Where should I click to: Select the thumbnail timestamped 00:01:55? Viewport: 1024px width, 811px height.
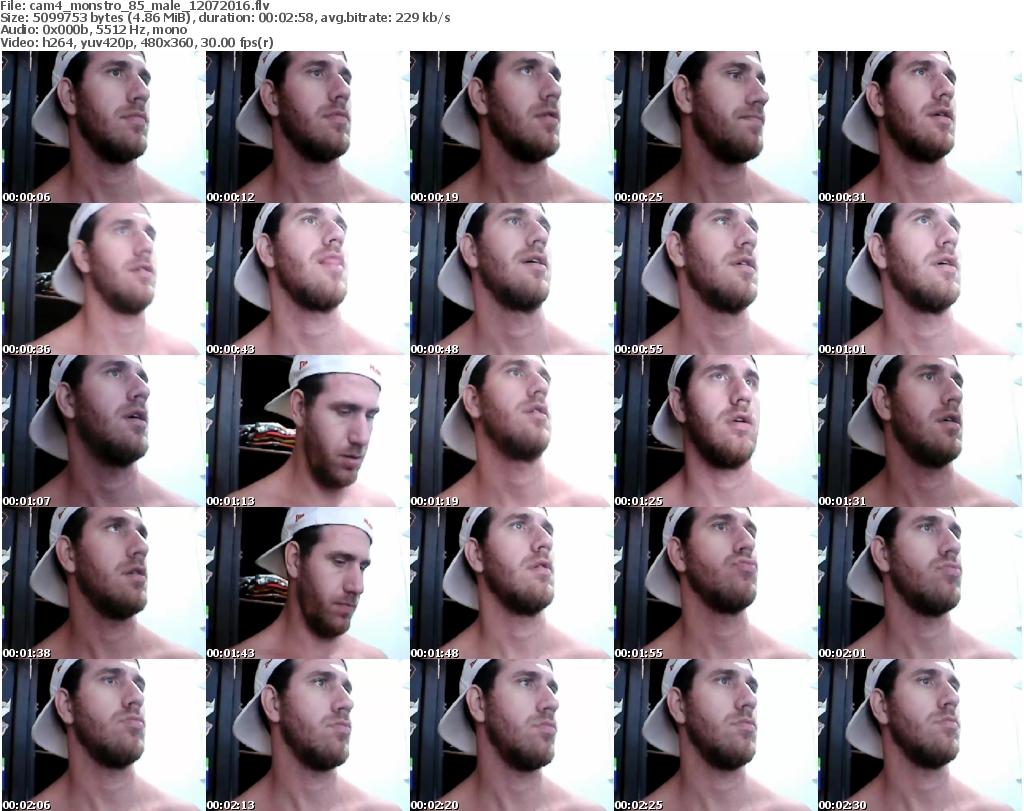click(715, 583)
